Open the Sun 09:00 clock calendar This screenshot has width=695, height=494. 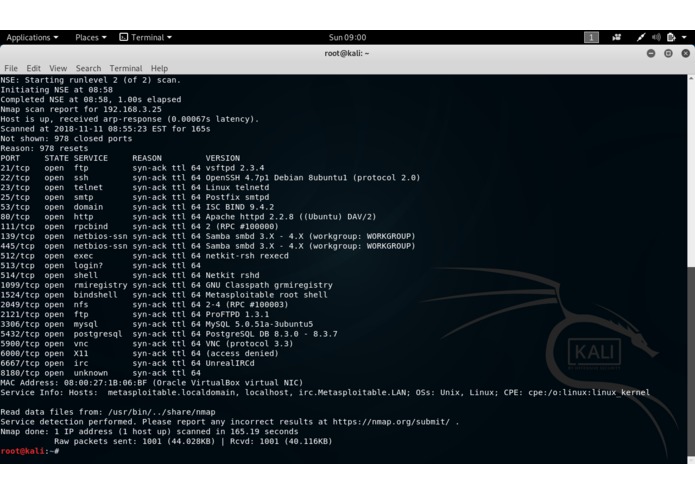click(x=348, y=38)
